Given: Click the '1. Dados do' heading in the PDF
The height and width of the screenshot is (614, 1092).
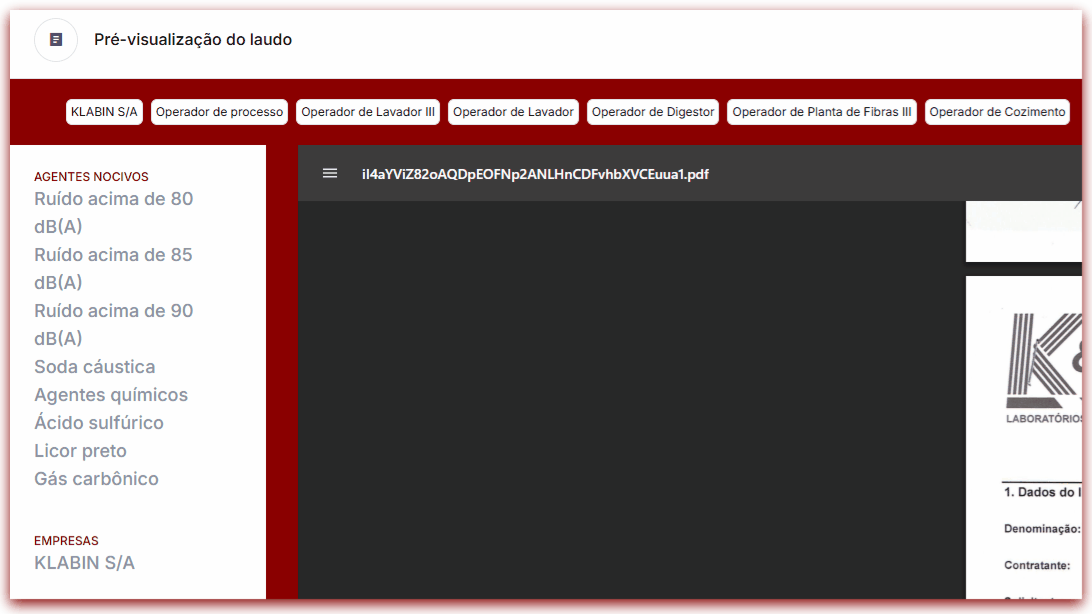Looking at the screenshot, I should 1042,492.
